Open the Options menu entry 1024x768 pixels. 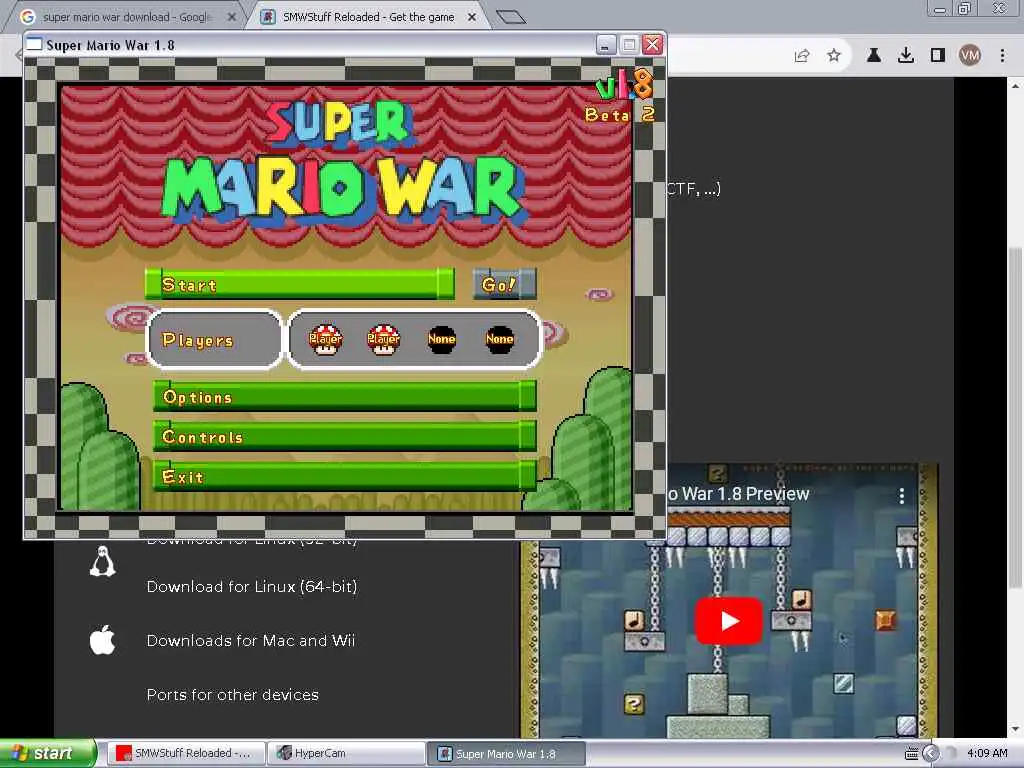(x=345, y=396)
